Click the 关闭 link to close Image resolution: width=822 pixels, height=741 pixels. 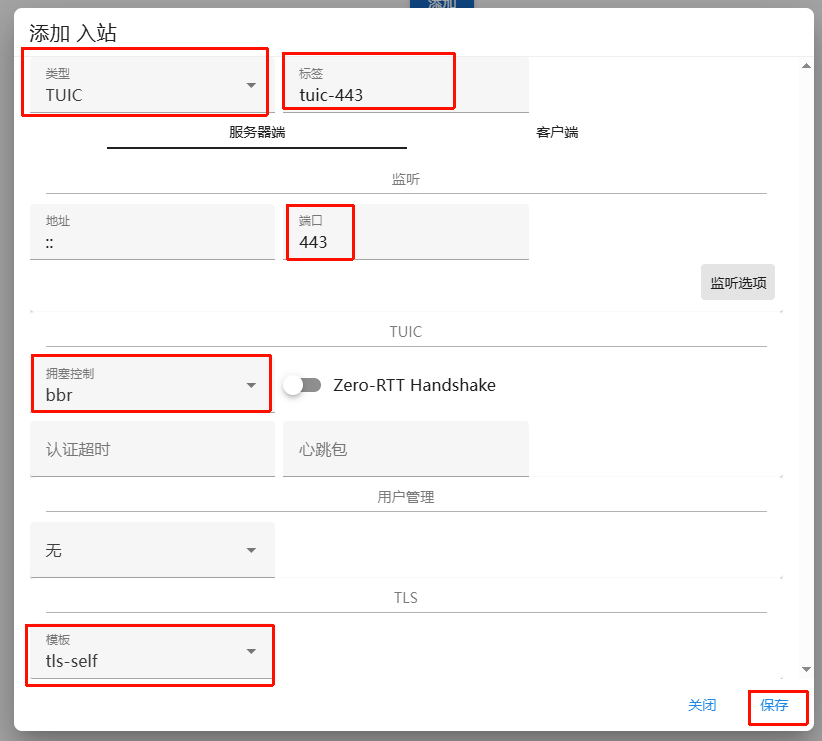(x=703, y=706)
